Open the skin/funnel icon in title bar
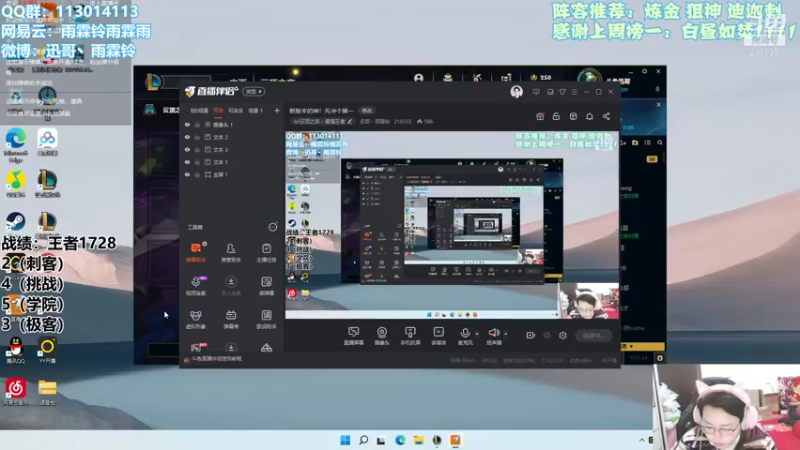Screen dimensions: 800x450 (562, 92)
